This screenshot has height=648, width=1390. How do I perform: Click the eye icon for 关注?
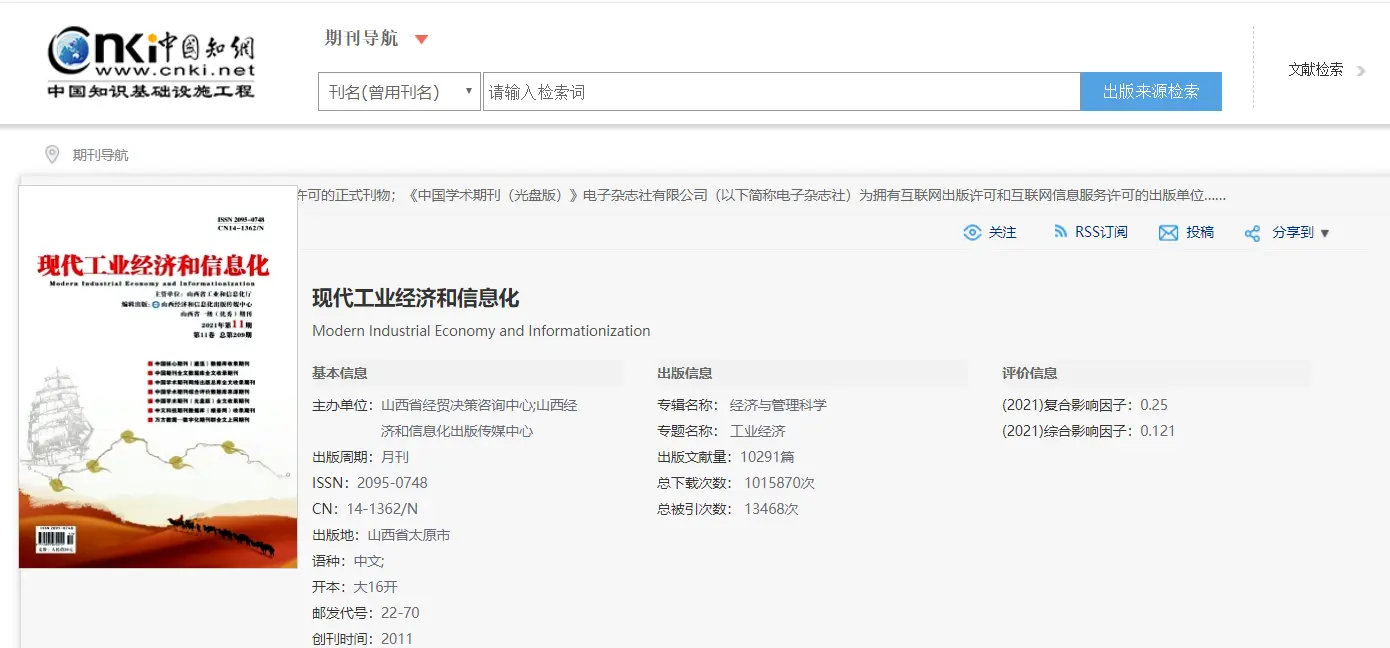(972, 233)
